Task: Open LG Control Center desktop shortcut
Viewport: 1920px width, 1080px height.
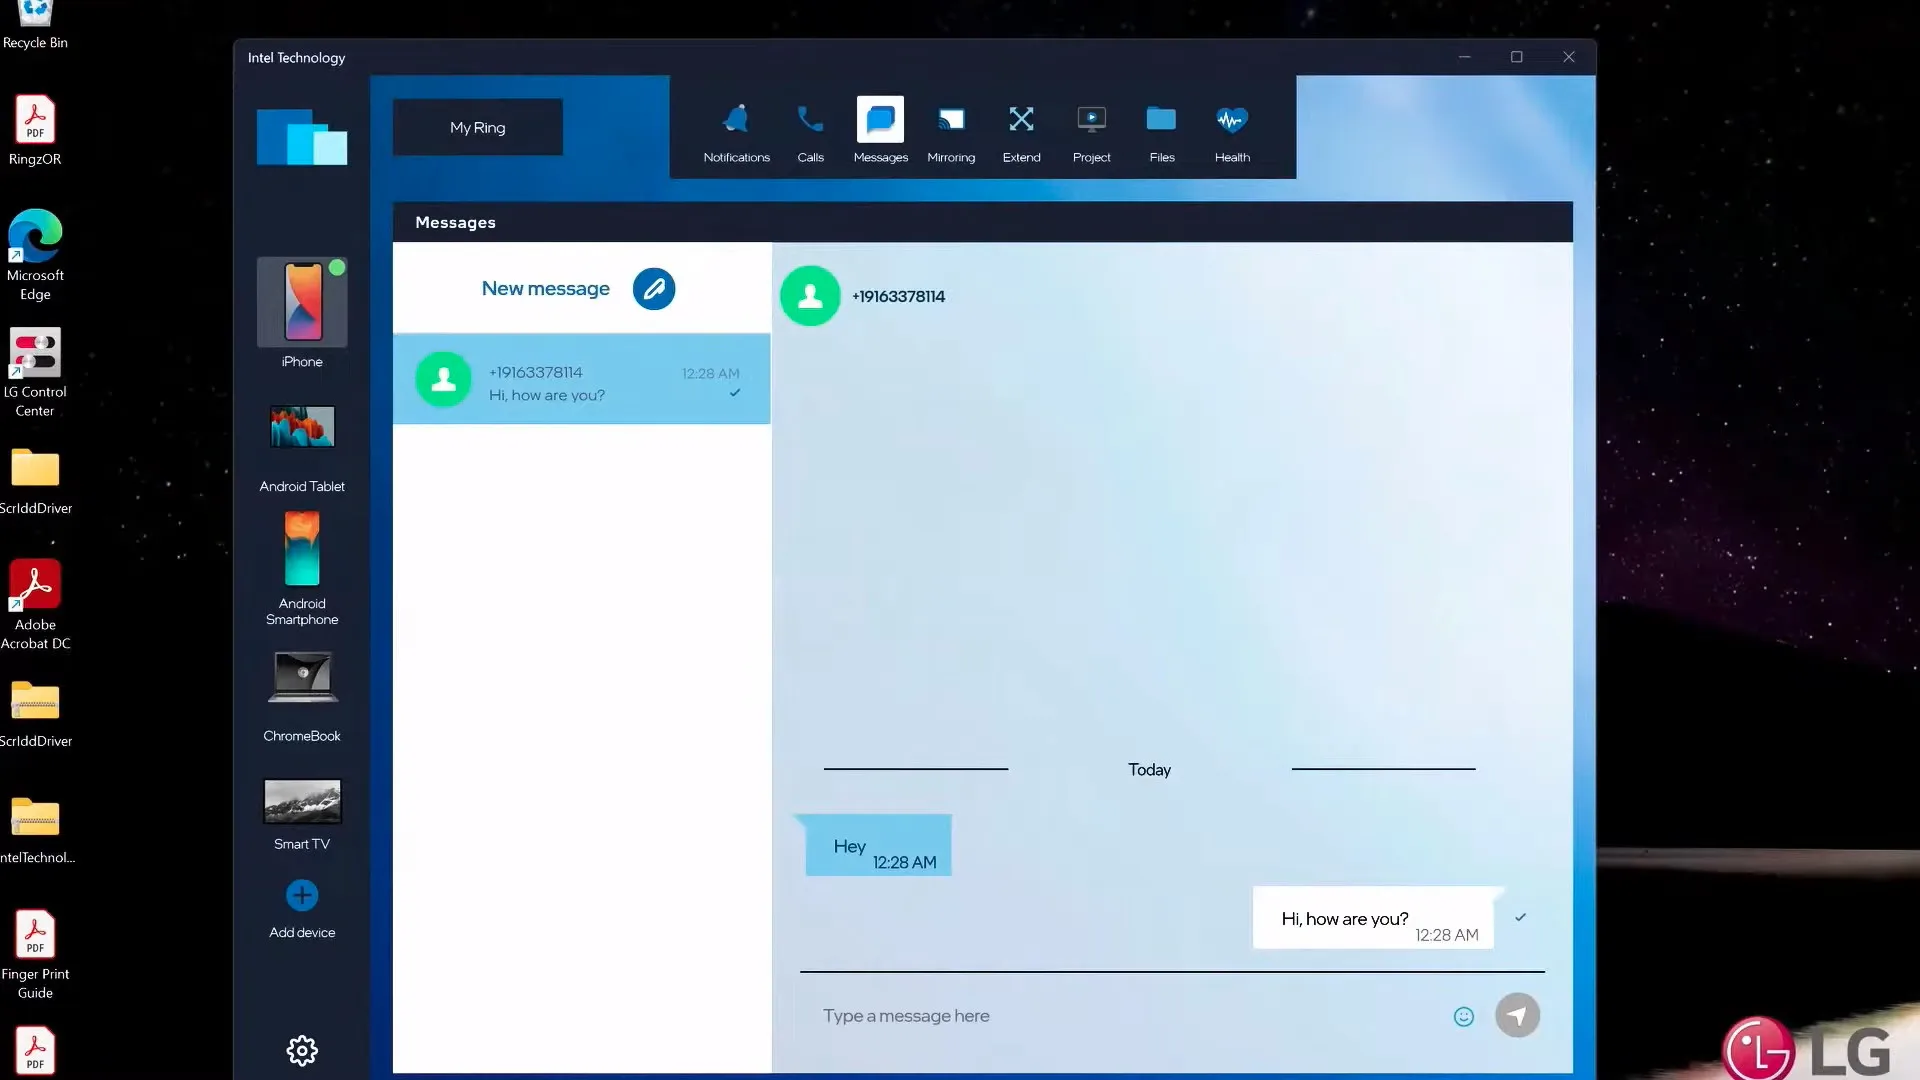Action: pos(35,373)
